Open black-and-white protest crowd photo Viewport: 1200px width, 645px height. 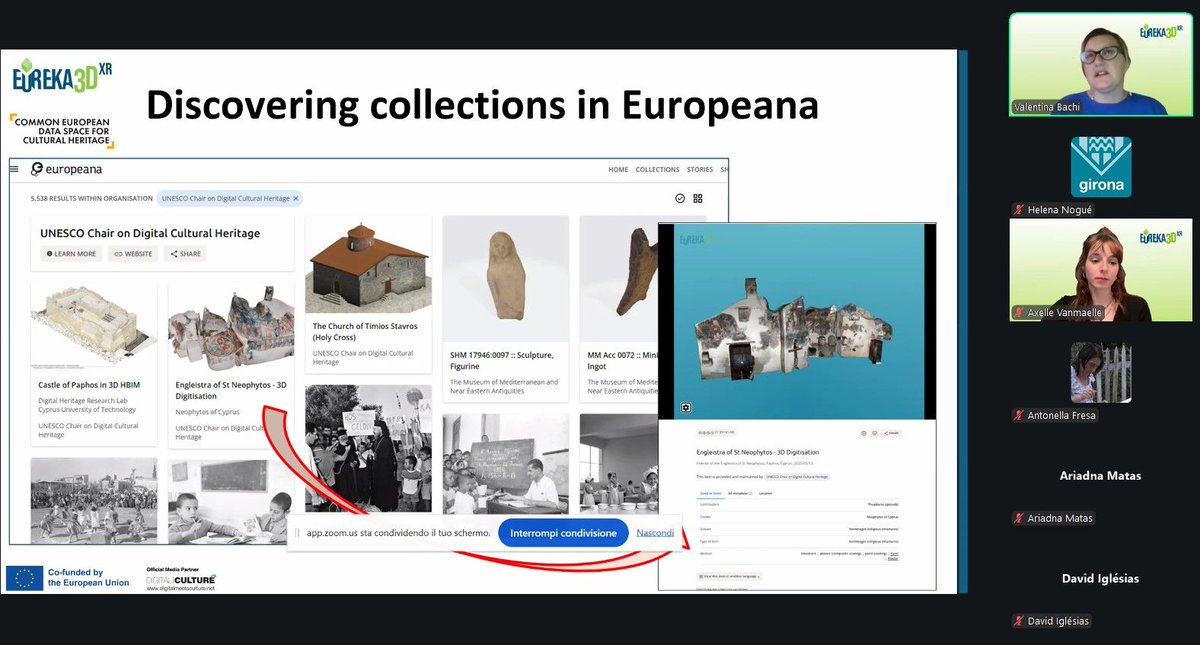tap(367, 450)
